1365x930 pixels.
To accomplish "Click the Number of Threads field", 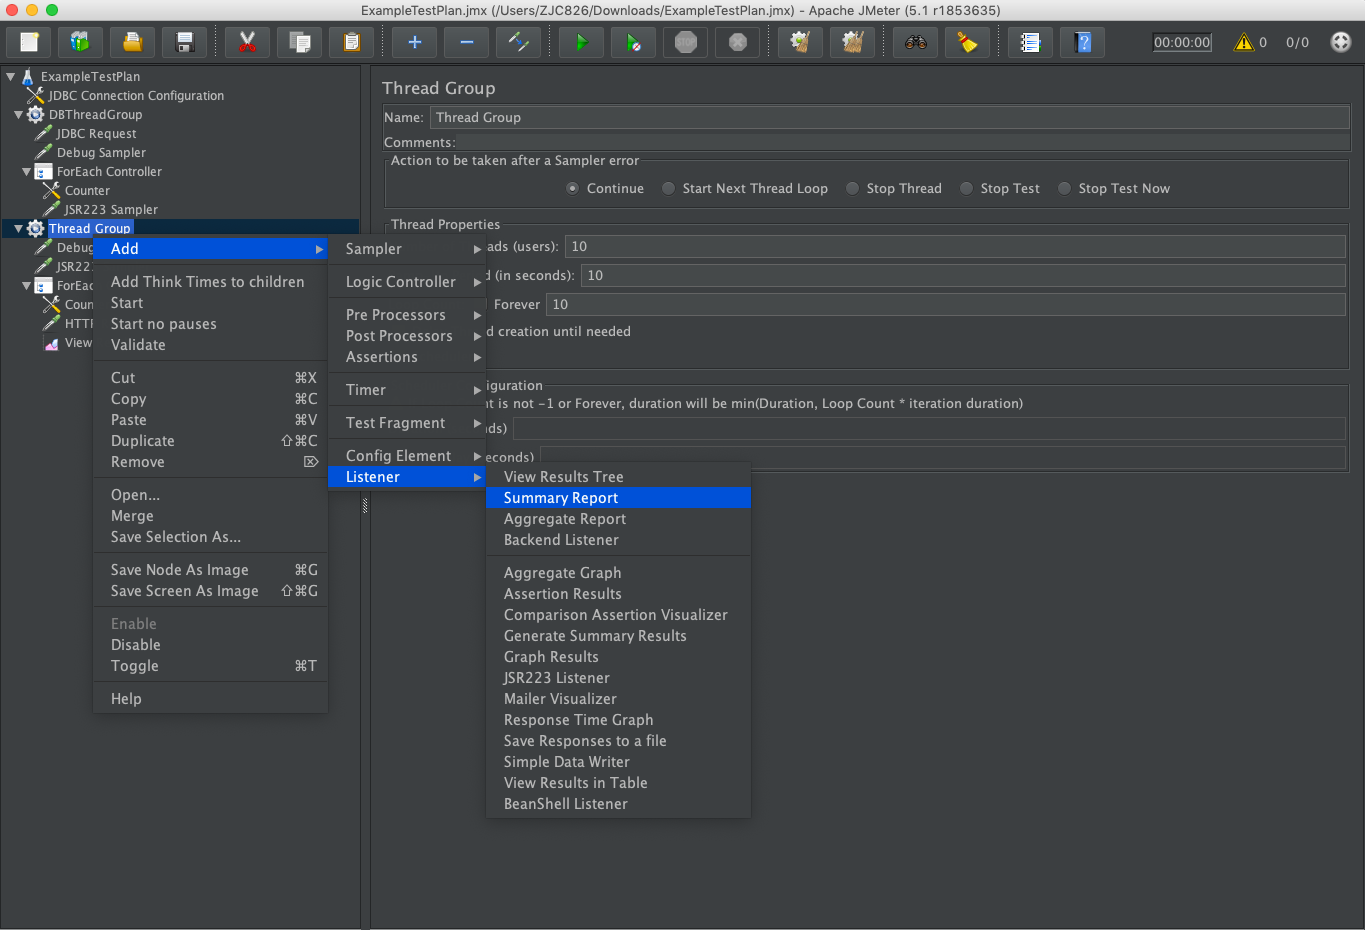I will click(955, 246).
